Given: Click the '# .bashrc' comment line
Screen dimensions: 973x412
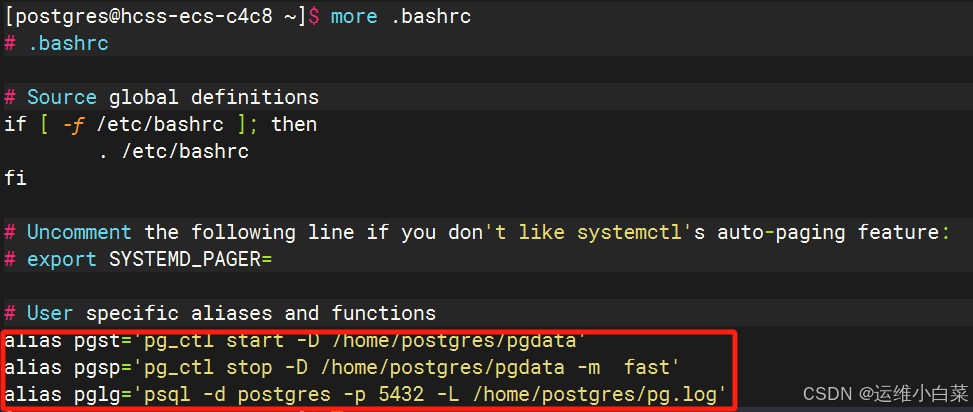Looking at the screenshot, I should pos(56,44).
